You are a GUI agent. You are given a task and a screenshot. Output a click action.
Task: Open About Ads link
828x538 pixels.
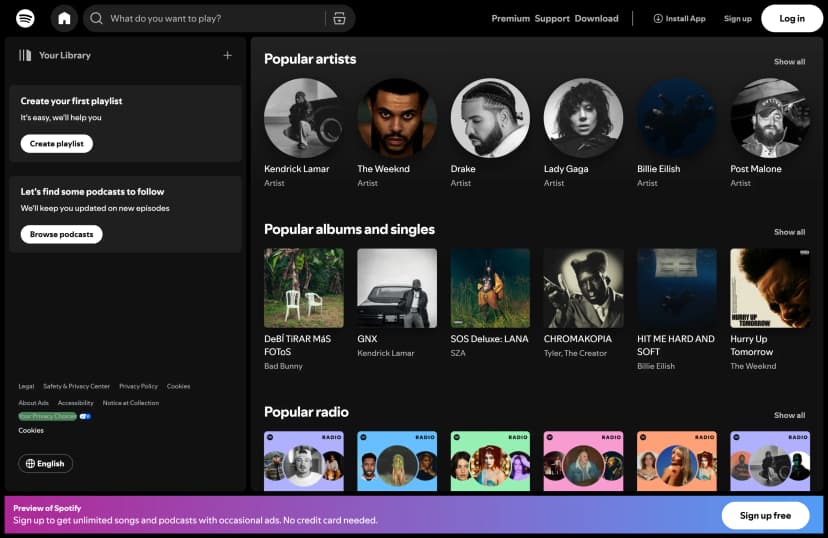click(33, 403)
